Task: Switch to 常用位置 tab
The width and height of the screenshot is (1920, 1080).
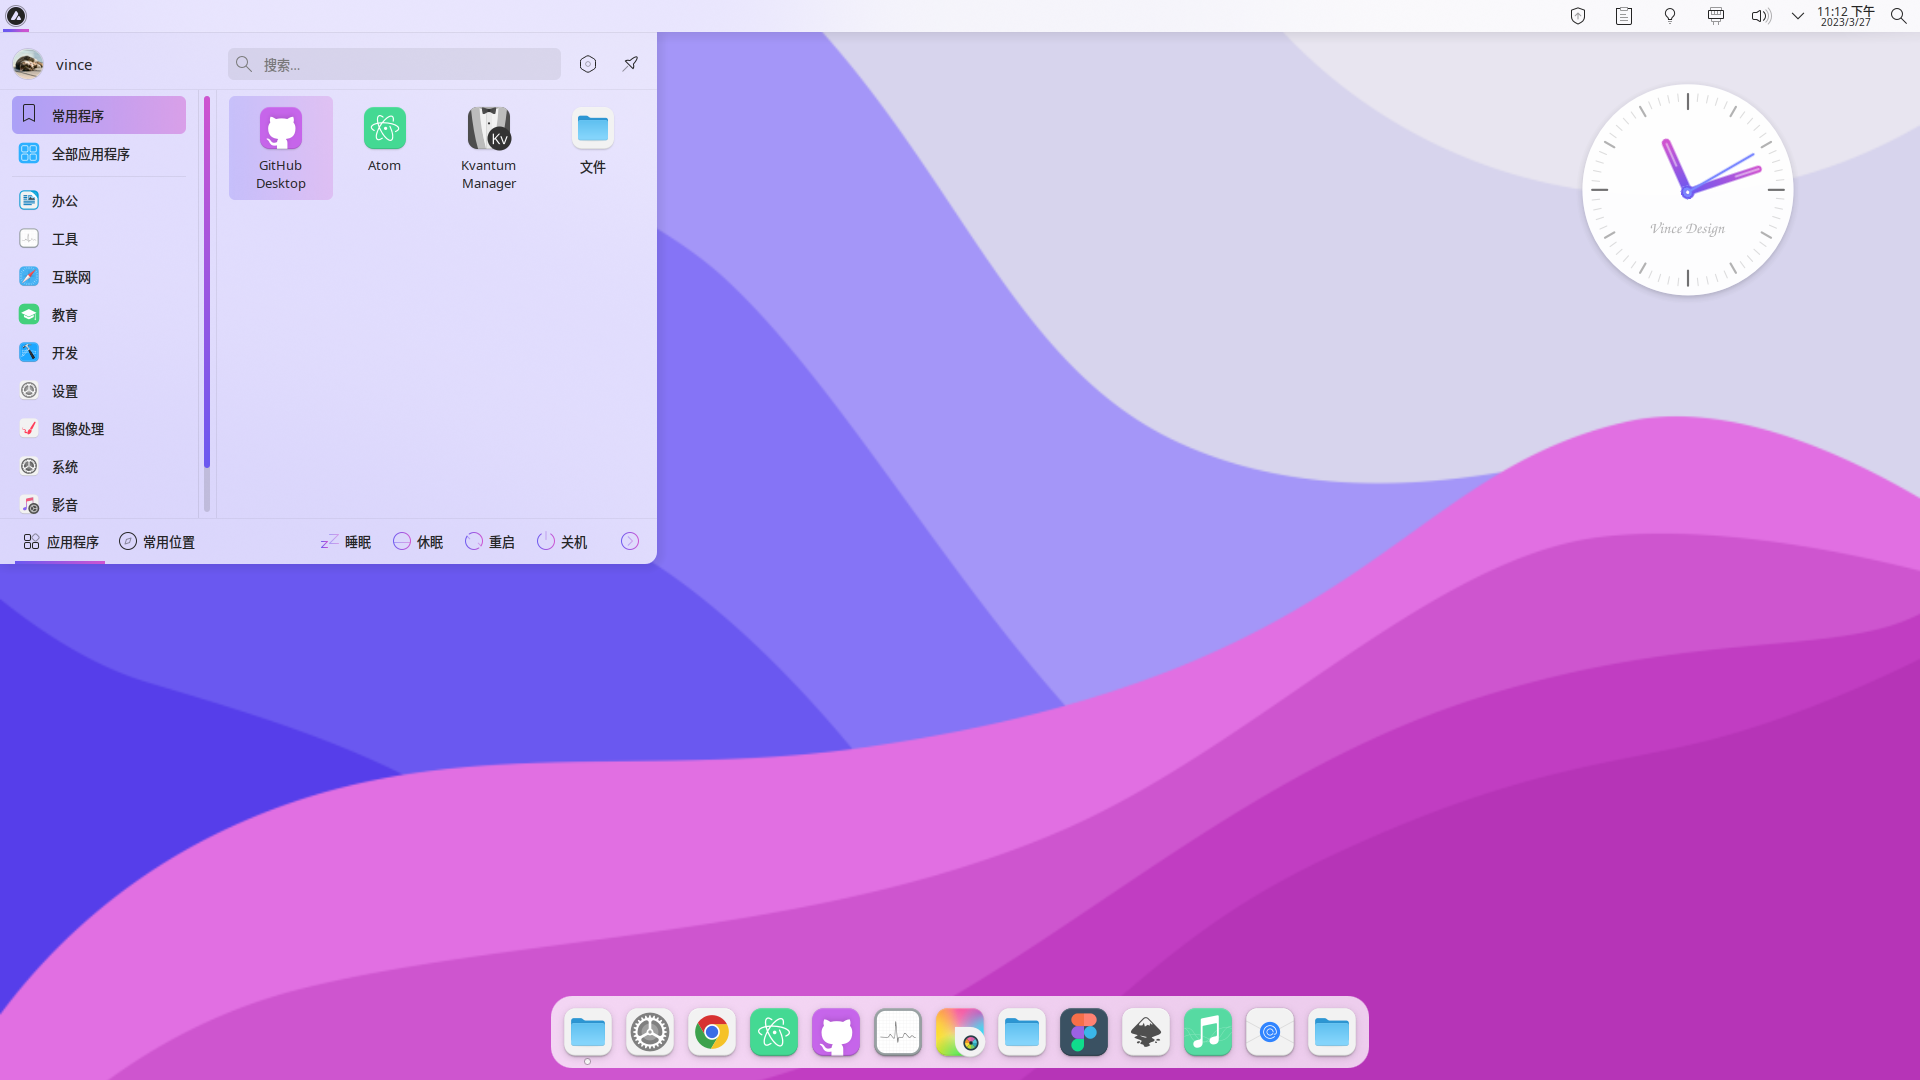Action: coord(157,541)
